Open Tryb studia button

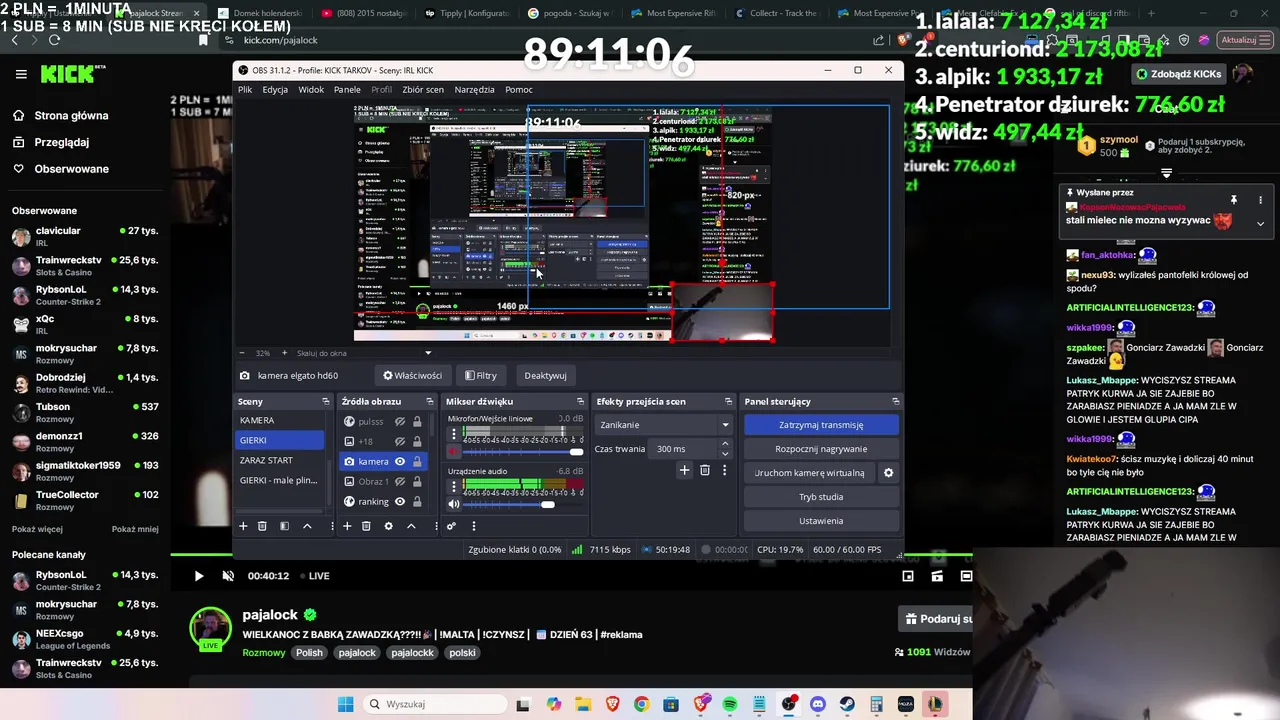click(x=821, y=497)
